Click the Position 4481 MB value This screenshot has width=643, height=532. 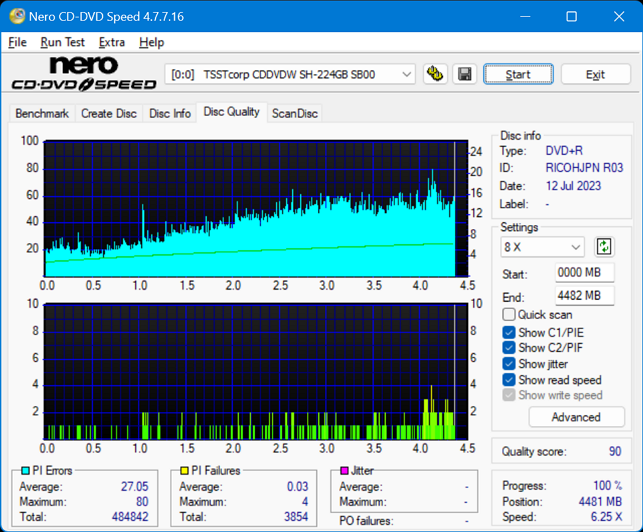[x=600, y=502]
